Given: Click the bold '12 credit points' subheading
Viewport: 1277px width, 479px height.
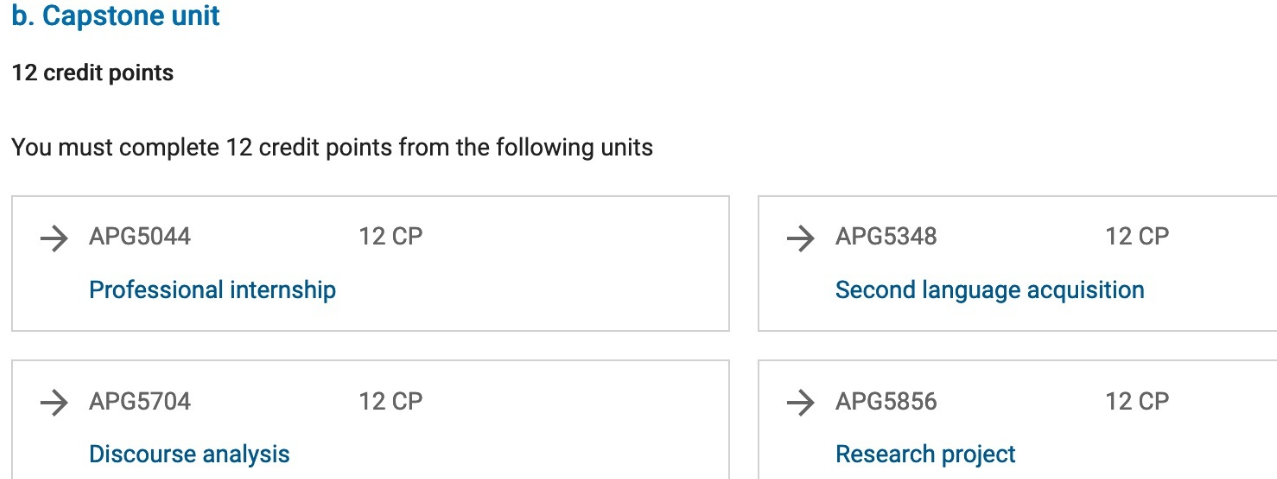Looking at the screenshot, I should 92,73.
